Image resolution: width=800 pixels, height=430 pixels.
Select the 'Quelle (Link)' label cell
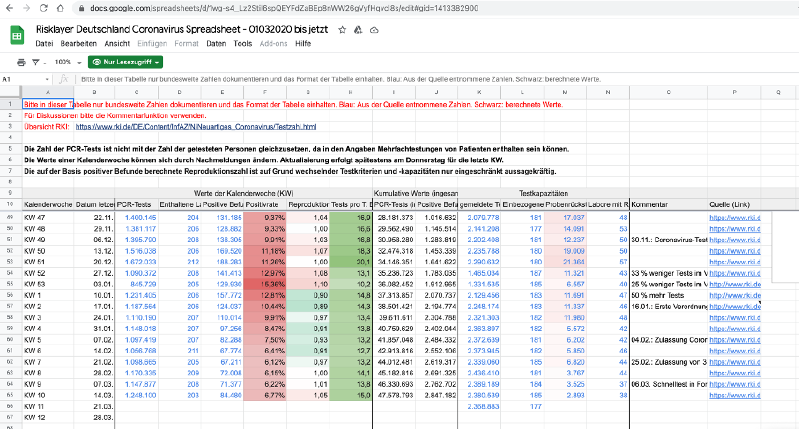[734, 205]
